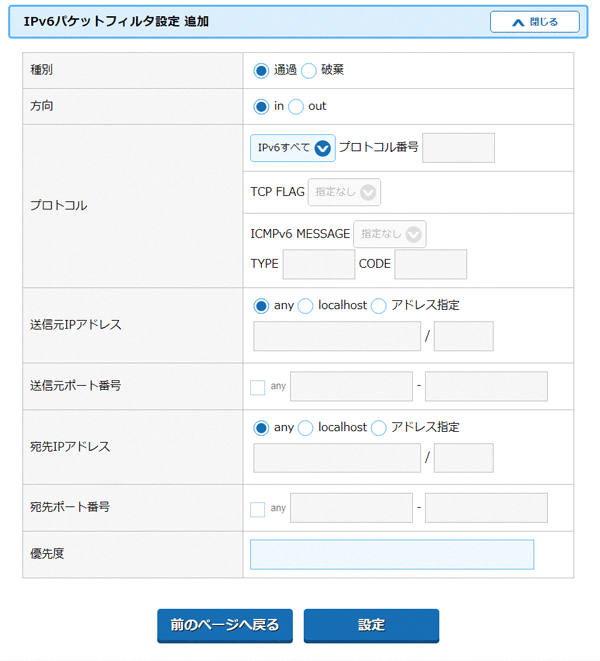
Task: Select localhost for 送信元IPアドレス
Action: pos(305,306)
